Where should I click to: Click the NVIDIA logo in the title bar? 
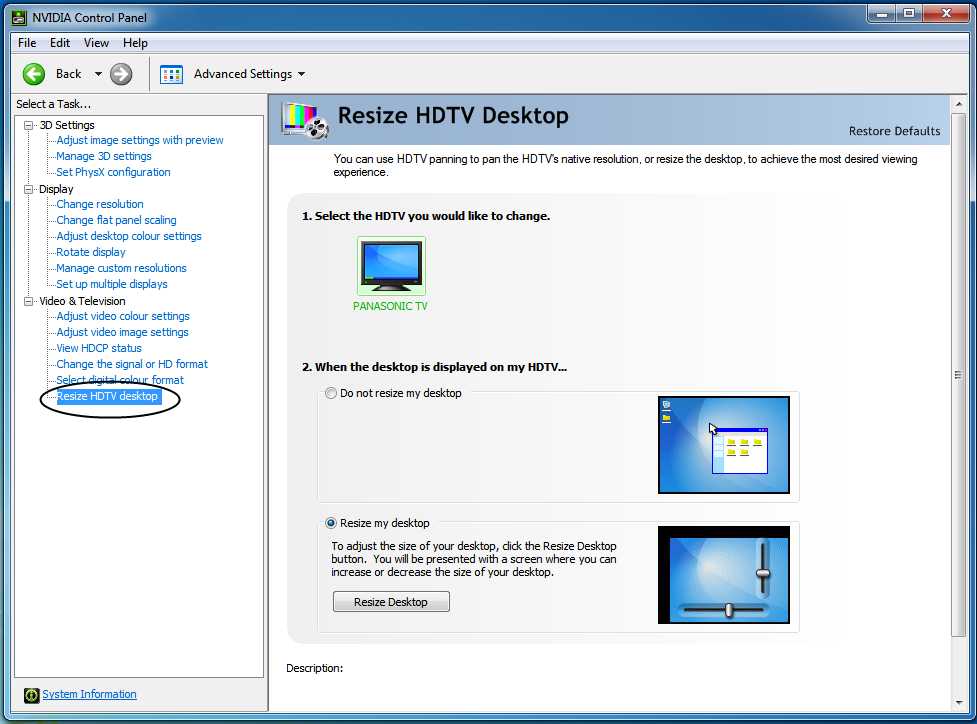19,17
